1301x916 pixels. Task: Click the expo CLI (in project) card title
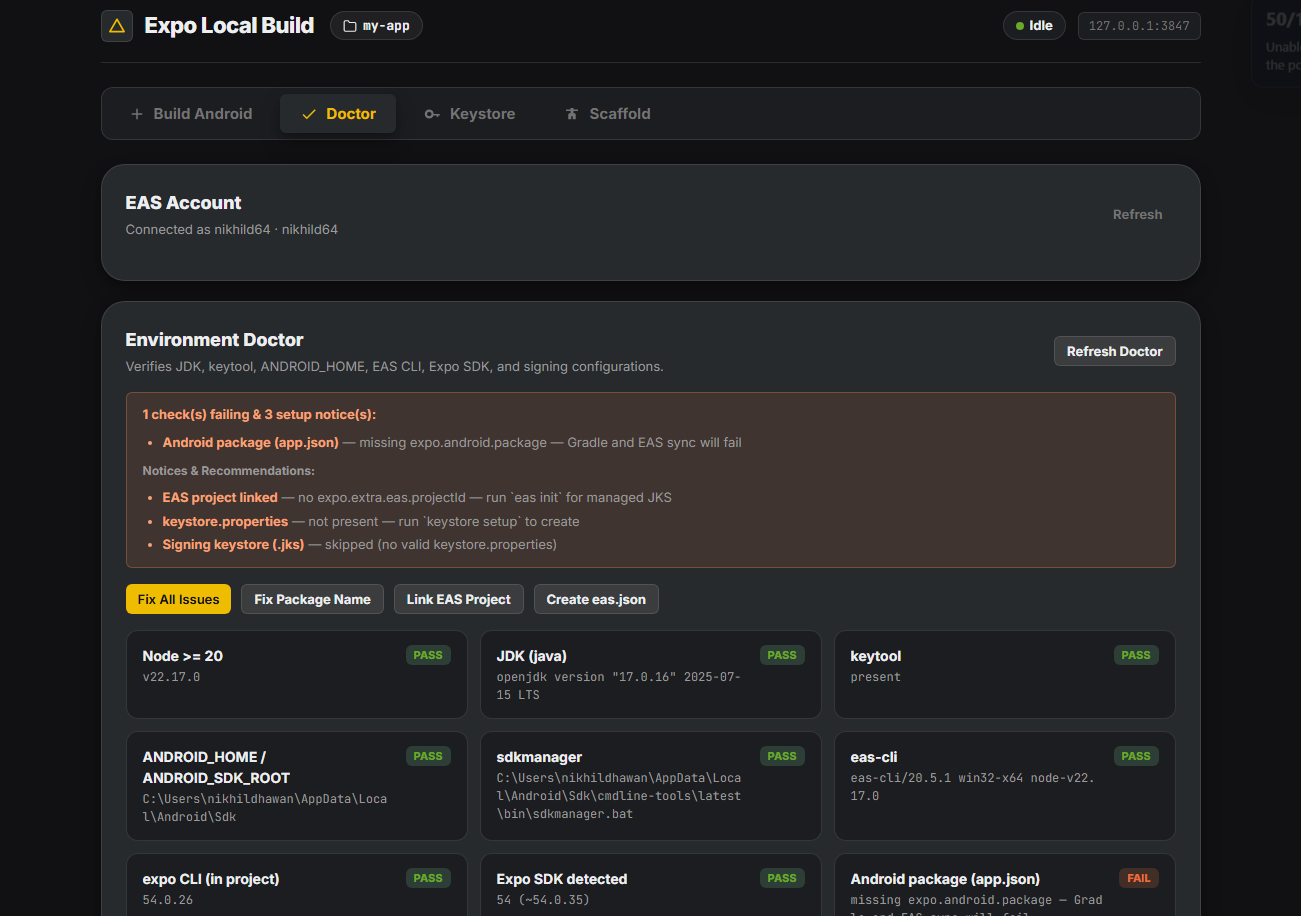tap(211, 880)
